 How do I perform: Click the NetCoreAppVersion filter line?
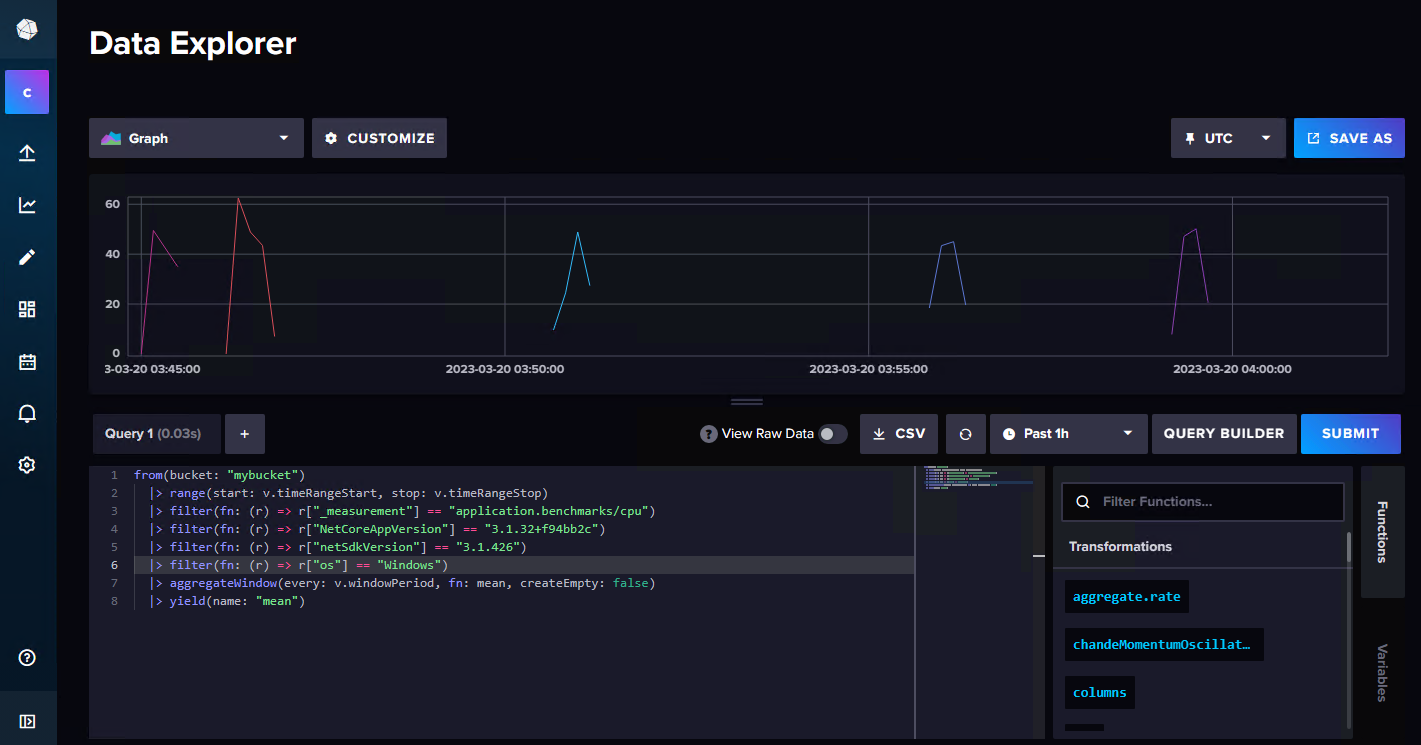point(378,529)
